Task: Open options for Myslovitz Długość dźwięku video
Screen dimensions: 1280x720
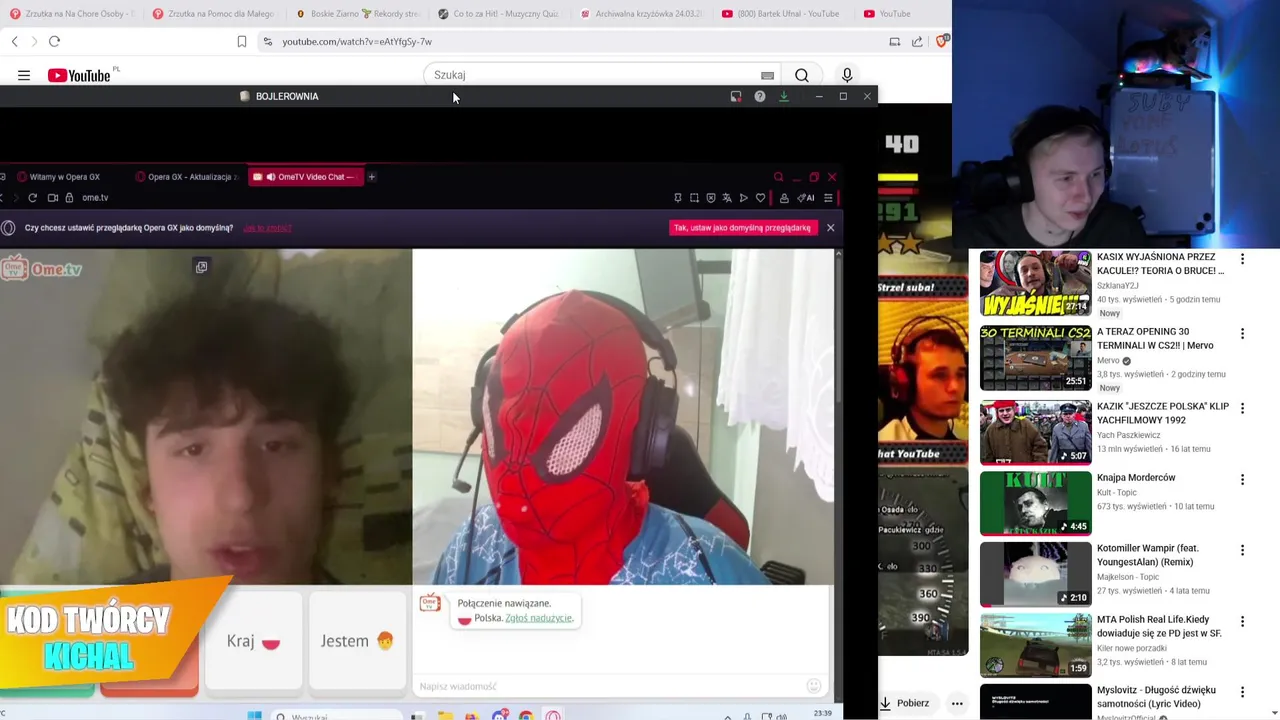Action: coord(1242,692)
